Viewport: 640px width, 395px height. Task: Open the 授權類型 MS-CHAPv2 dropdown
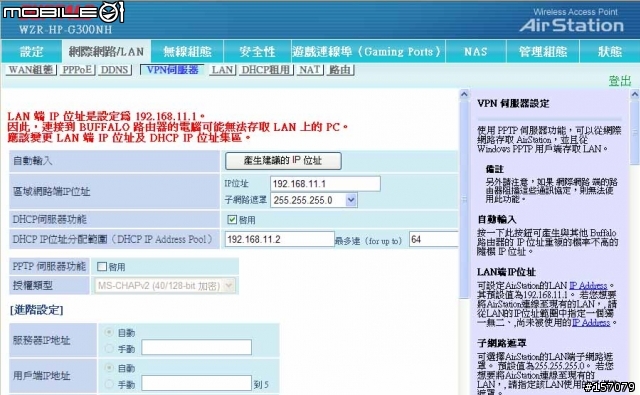click(x=164, y=286)
